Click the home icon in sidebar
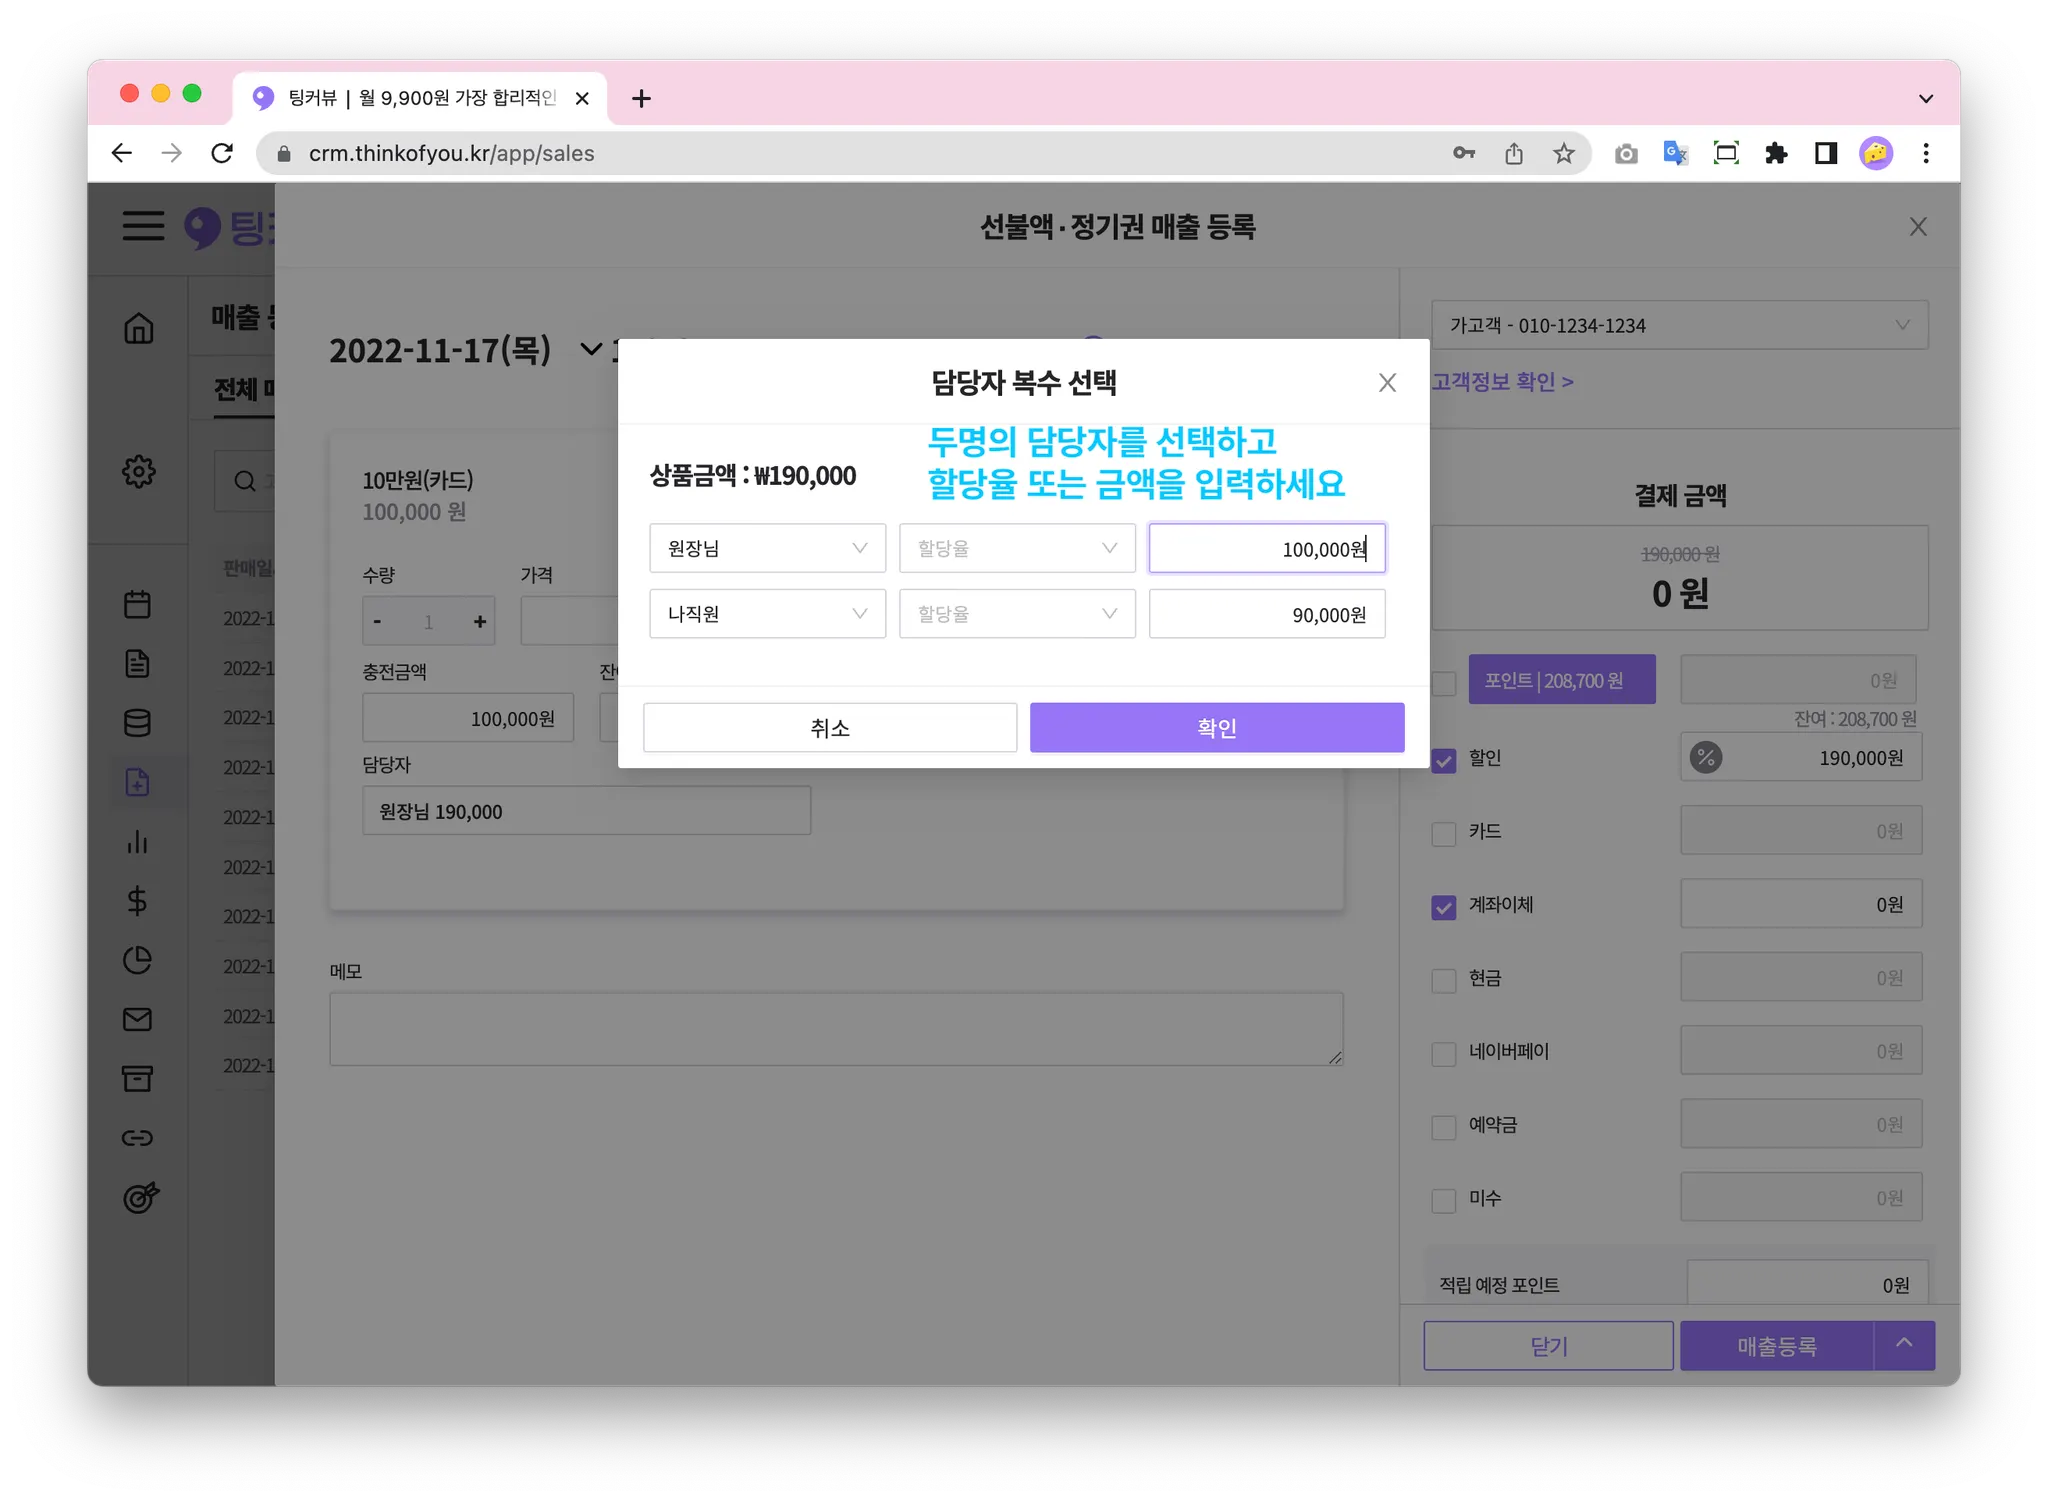Viewport: 2048px width, 1502px height. [139, 328]
